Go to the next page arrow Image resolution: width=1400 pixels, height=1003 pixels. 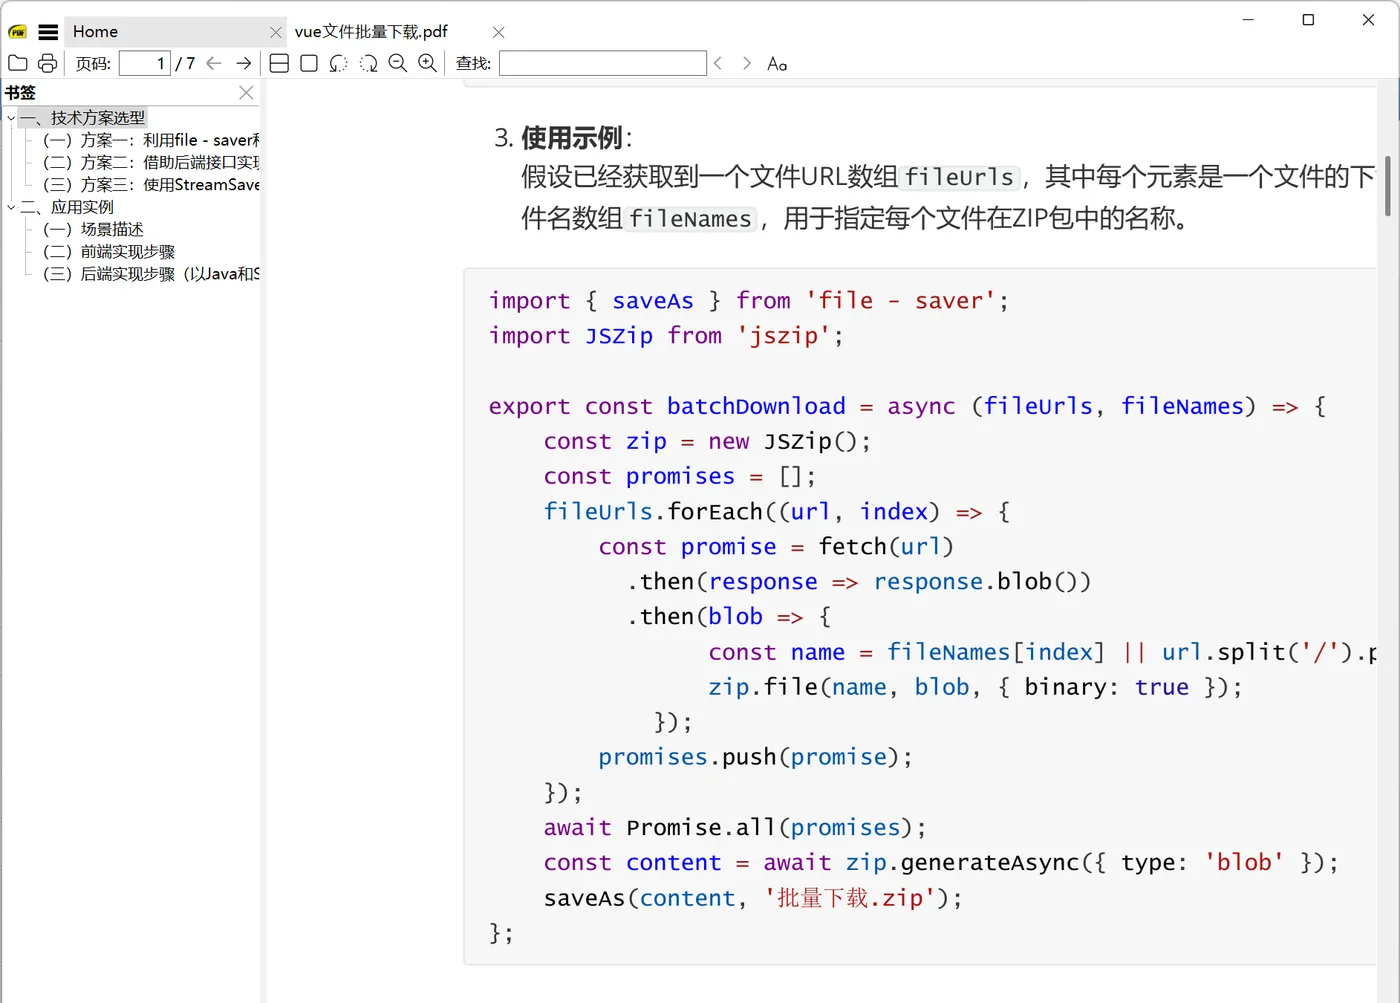tap(243, 63)
